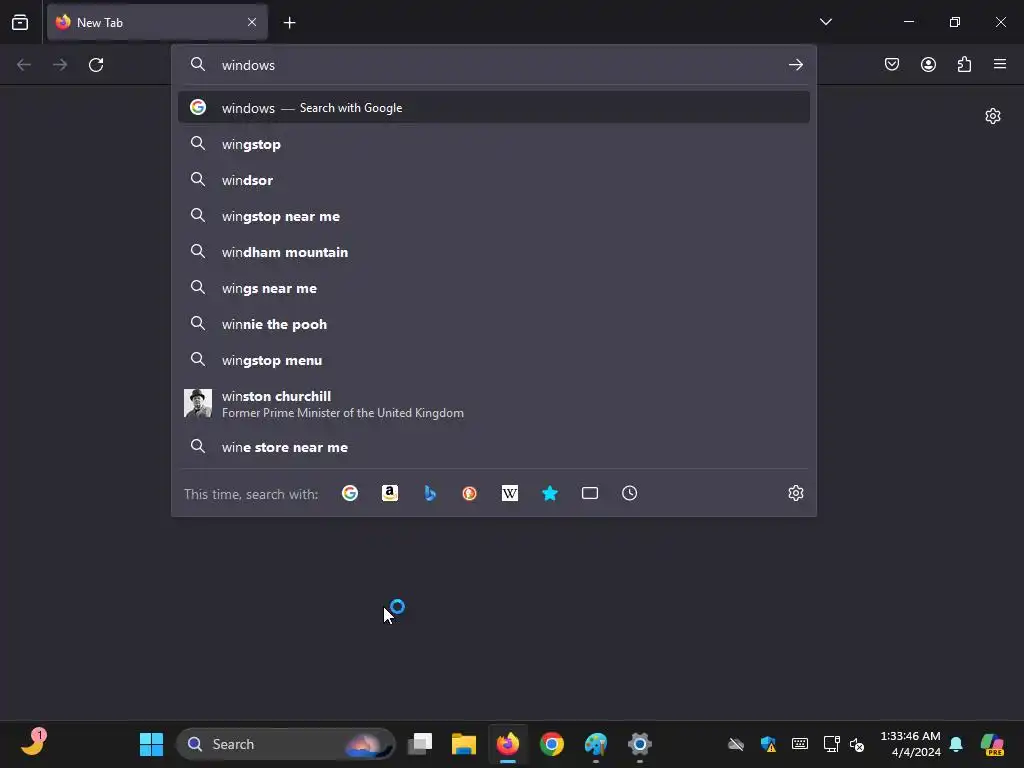
Task: Choose the windsor suggestion
Action: 494,180
